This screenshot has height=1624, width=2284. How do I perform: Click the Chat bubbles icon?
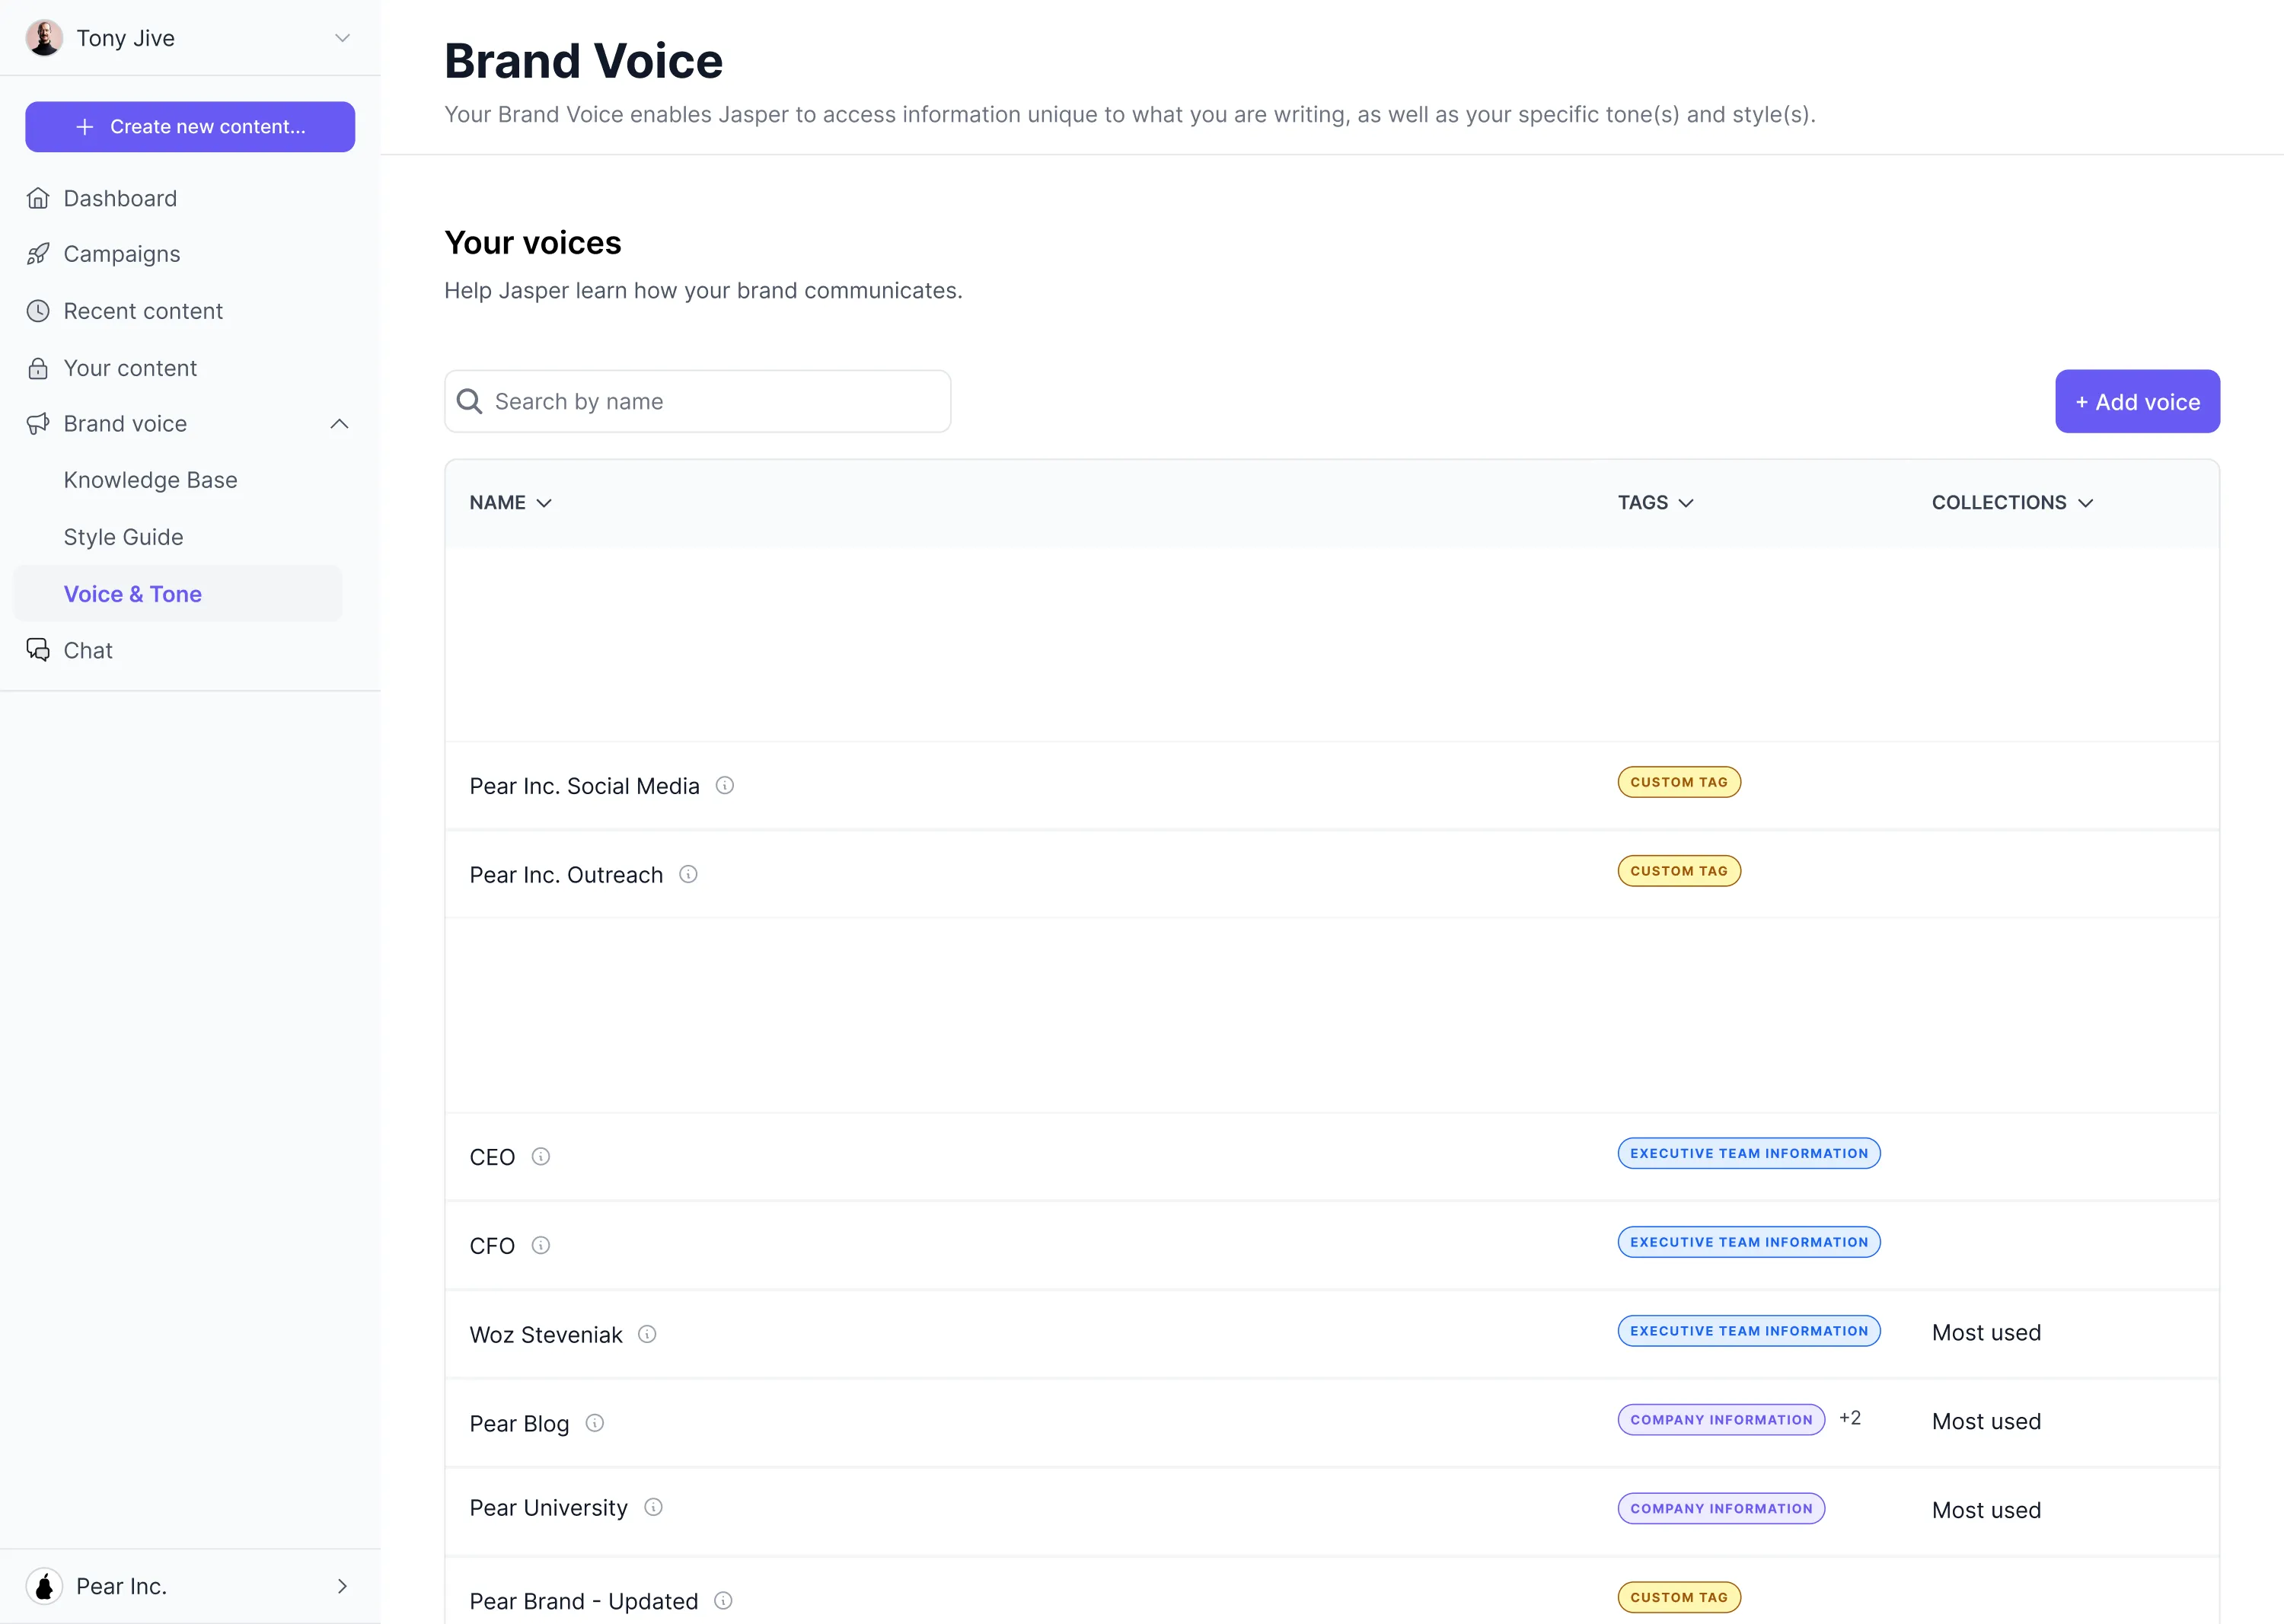[x=38, y=650]
